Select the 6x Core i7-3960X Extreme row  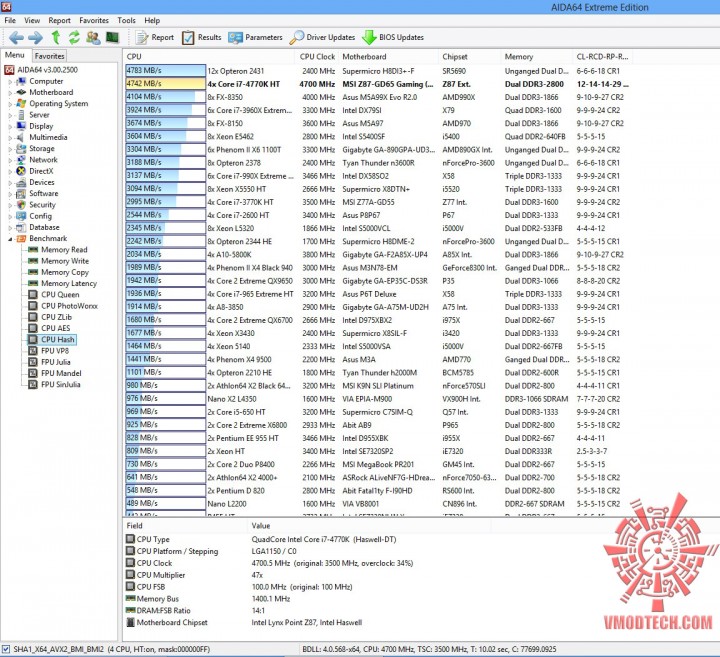click(x=377, y=111)
